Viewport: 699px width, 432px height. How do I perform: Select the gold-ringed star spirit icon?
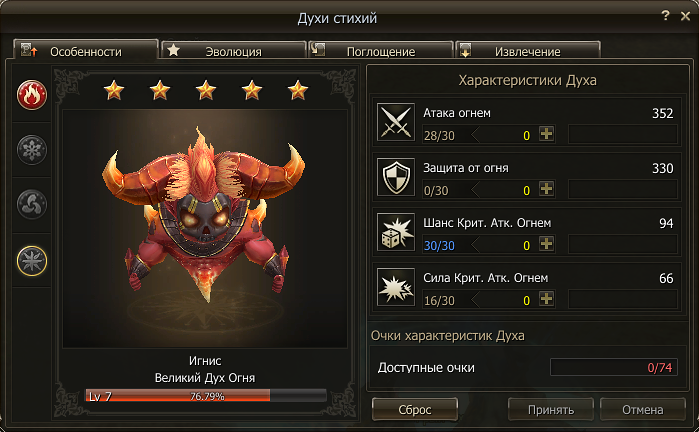click(x=32, y=261)
